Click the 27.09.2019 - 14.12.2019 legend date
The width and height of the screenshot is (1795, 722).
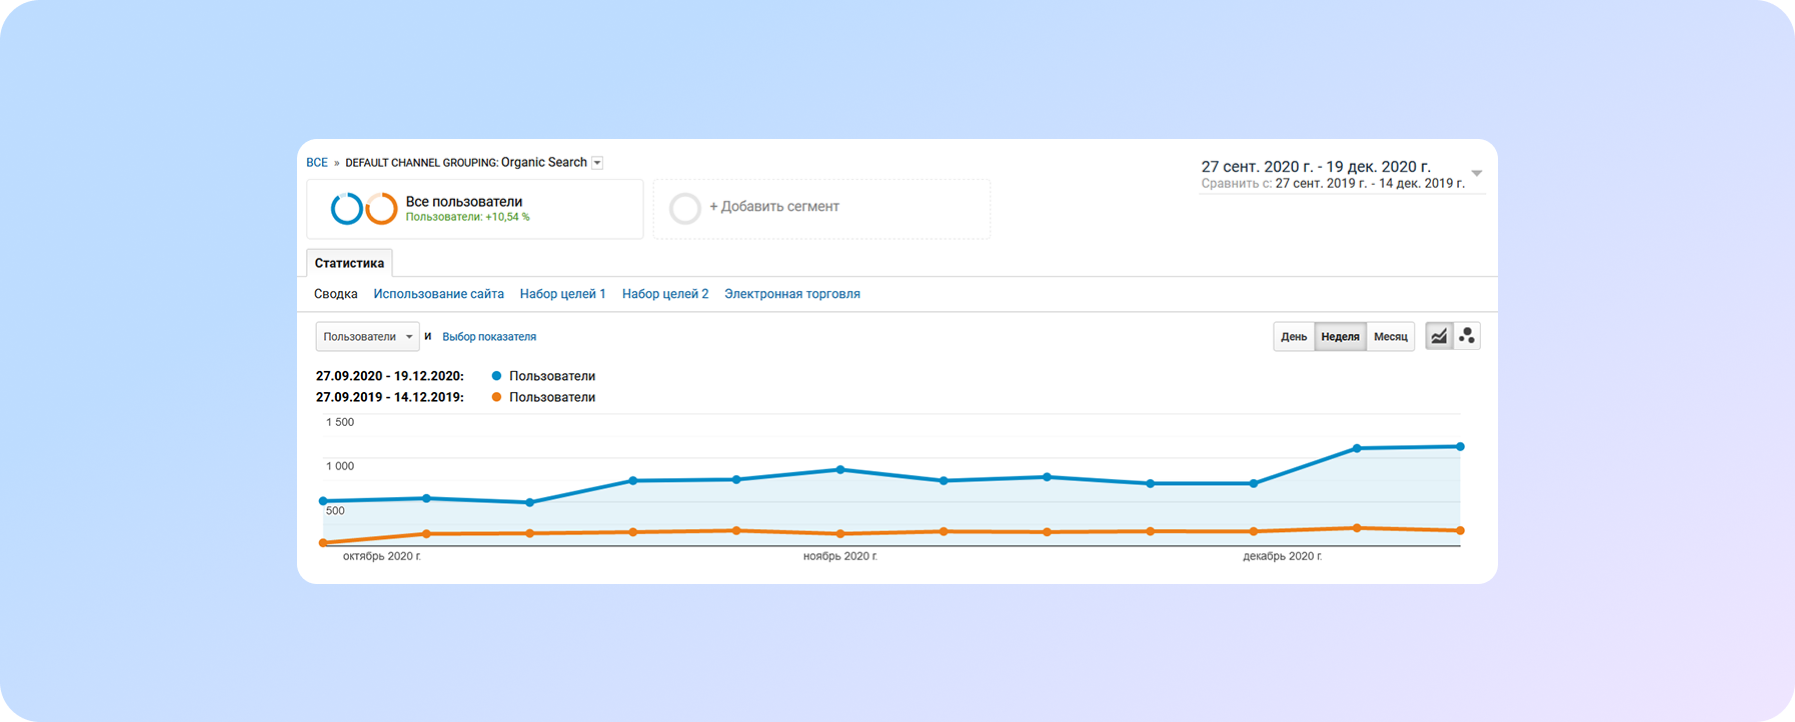tap(390, 397)
